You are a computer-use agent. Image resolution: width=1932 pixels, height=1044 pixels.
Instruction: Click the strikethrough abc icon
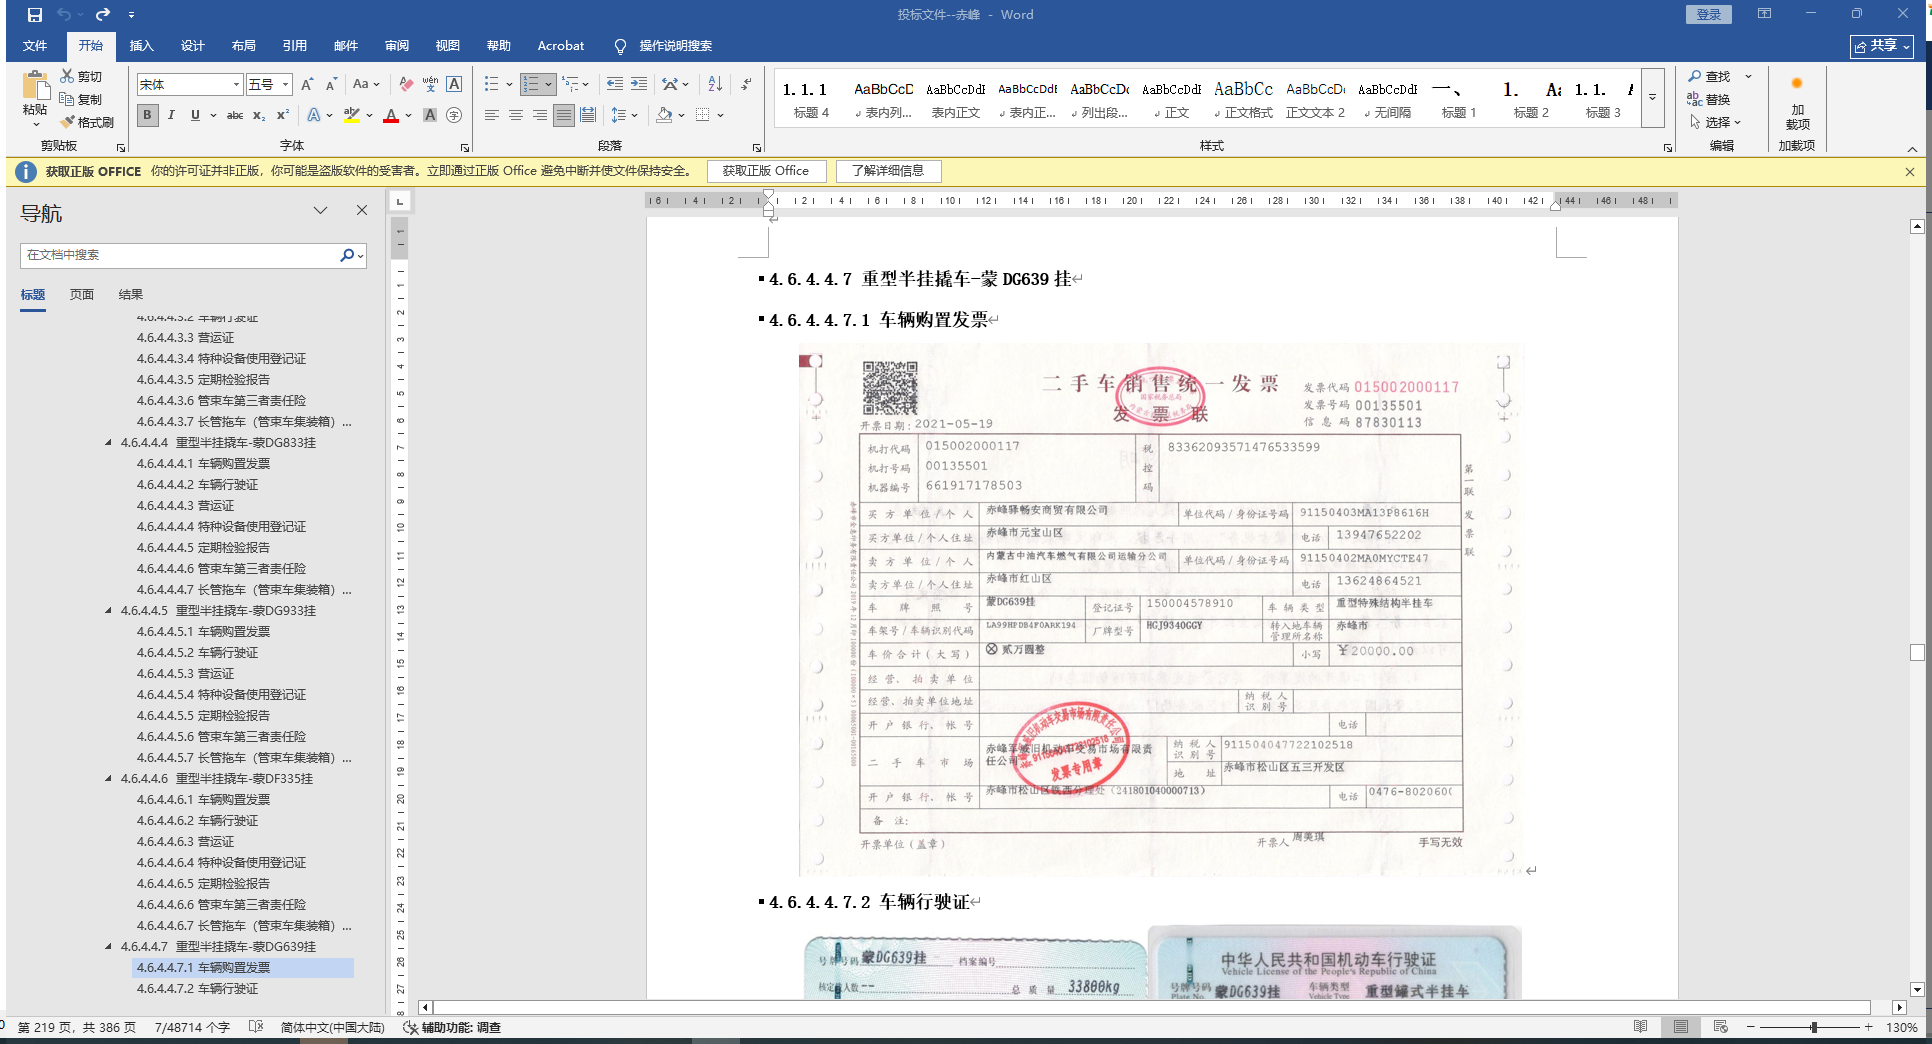[x=235, y=115]
